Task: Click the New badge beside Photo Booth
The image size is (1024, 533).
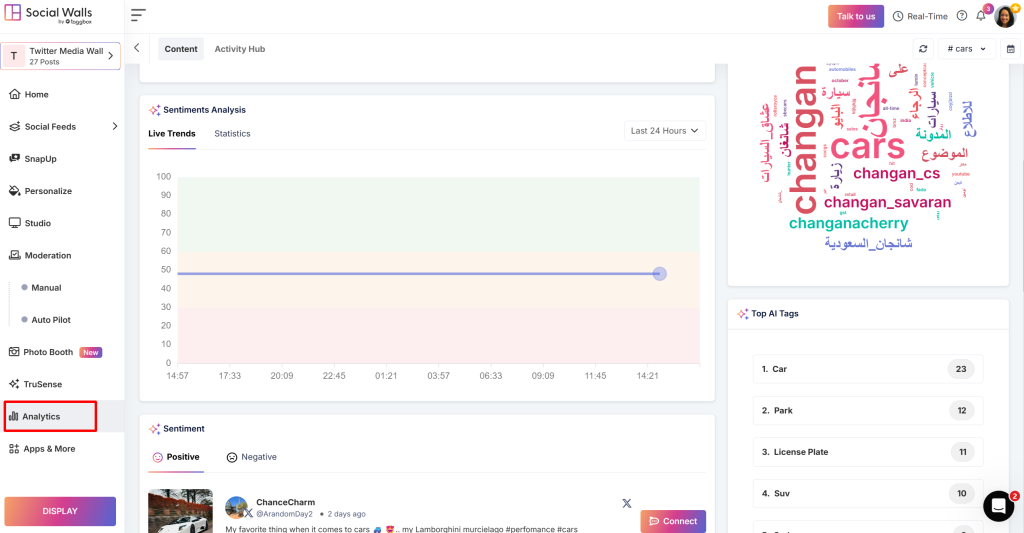Action: (x=91, y=352)
